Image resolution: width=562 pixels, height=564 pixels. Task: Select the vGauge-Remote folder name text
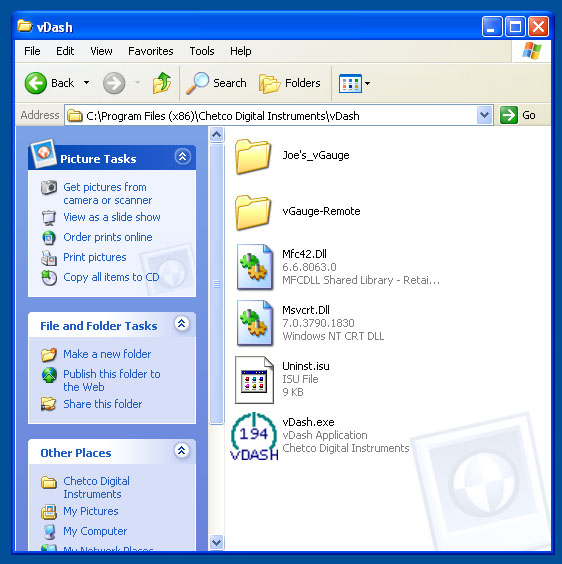point(321,211)
